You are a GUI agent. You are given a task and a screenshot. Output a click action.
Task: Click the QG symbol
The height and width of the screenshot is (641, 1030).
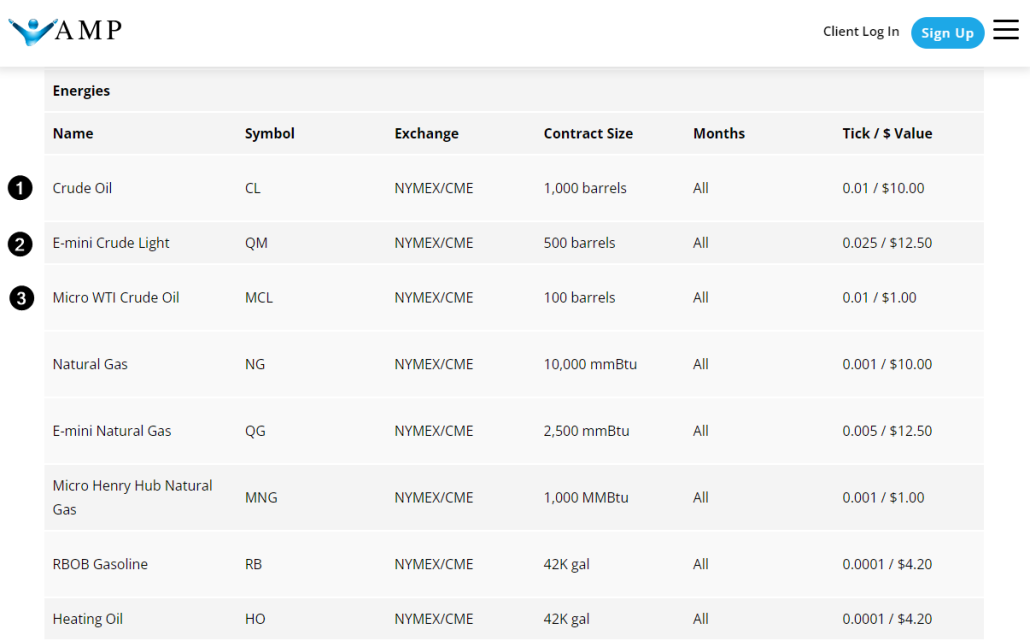[254, 431]
